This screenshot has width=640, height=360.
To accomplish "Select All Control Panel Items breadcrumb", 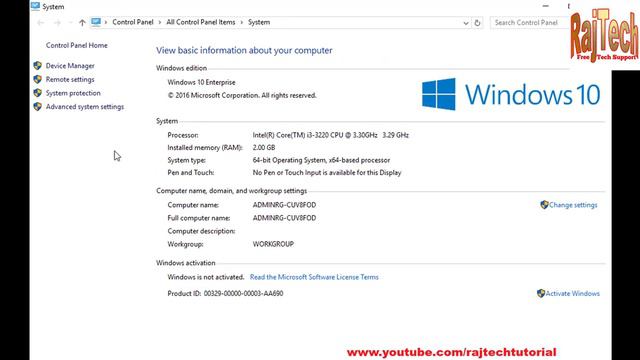I will pos(201,22).
